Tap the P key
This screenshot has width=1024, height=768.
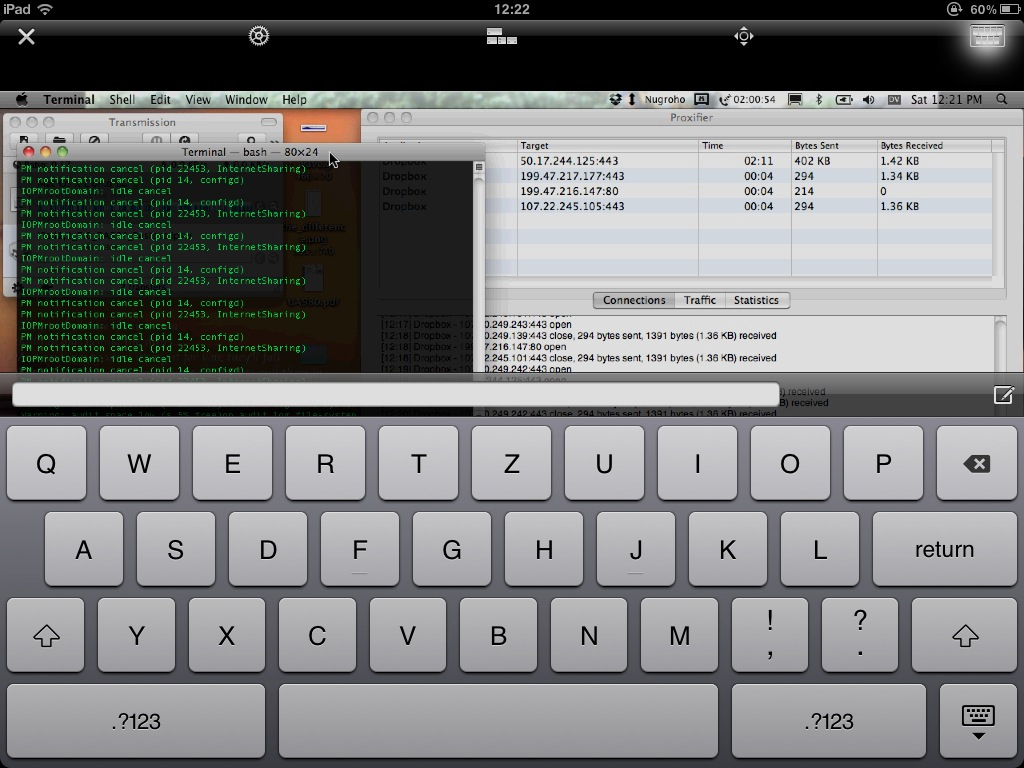(883, 463)
